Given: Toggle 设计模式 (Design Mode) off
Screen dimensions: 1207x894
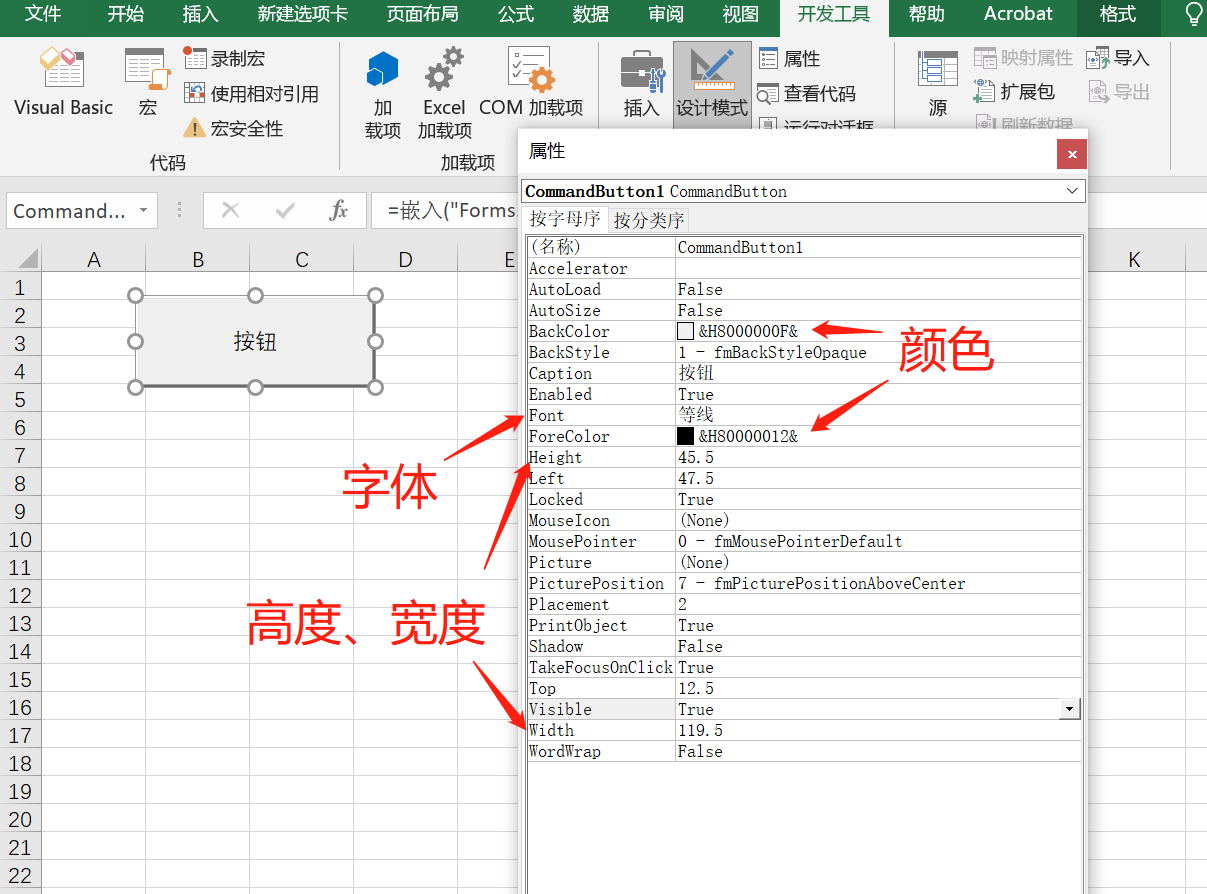Looking at the screenshot, I should [x=711, y=85].
